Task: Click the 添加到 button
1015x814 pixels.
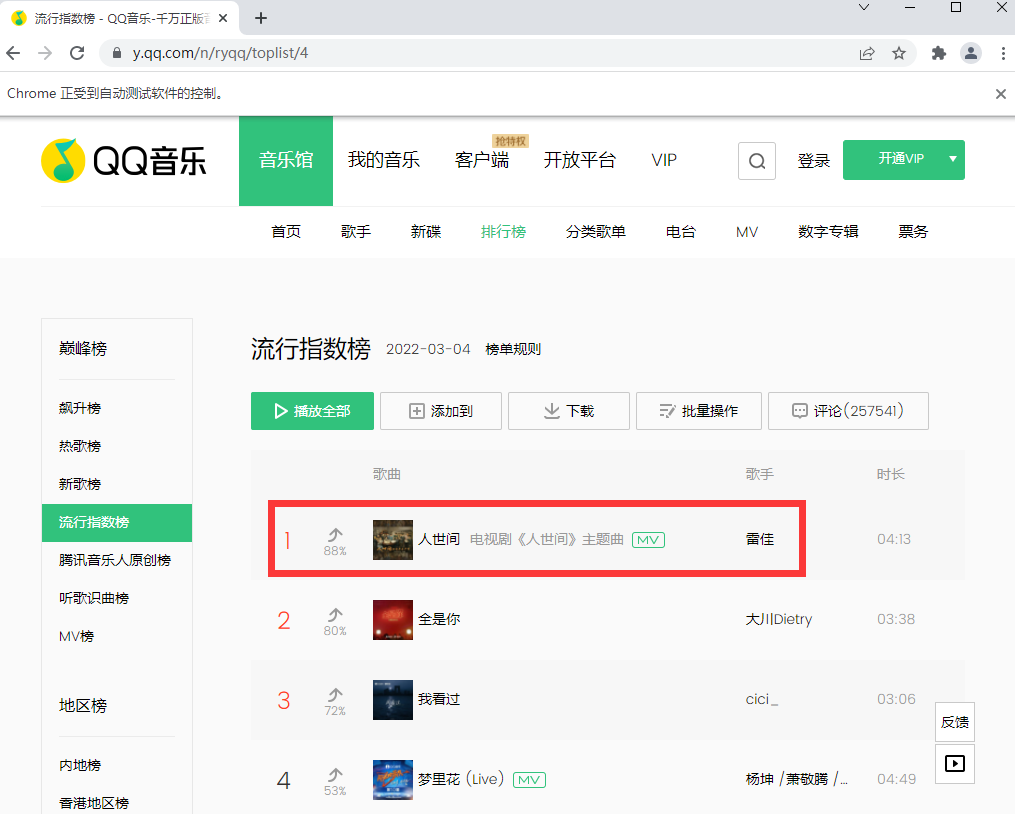Action: coord(441,411)
